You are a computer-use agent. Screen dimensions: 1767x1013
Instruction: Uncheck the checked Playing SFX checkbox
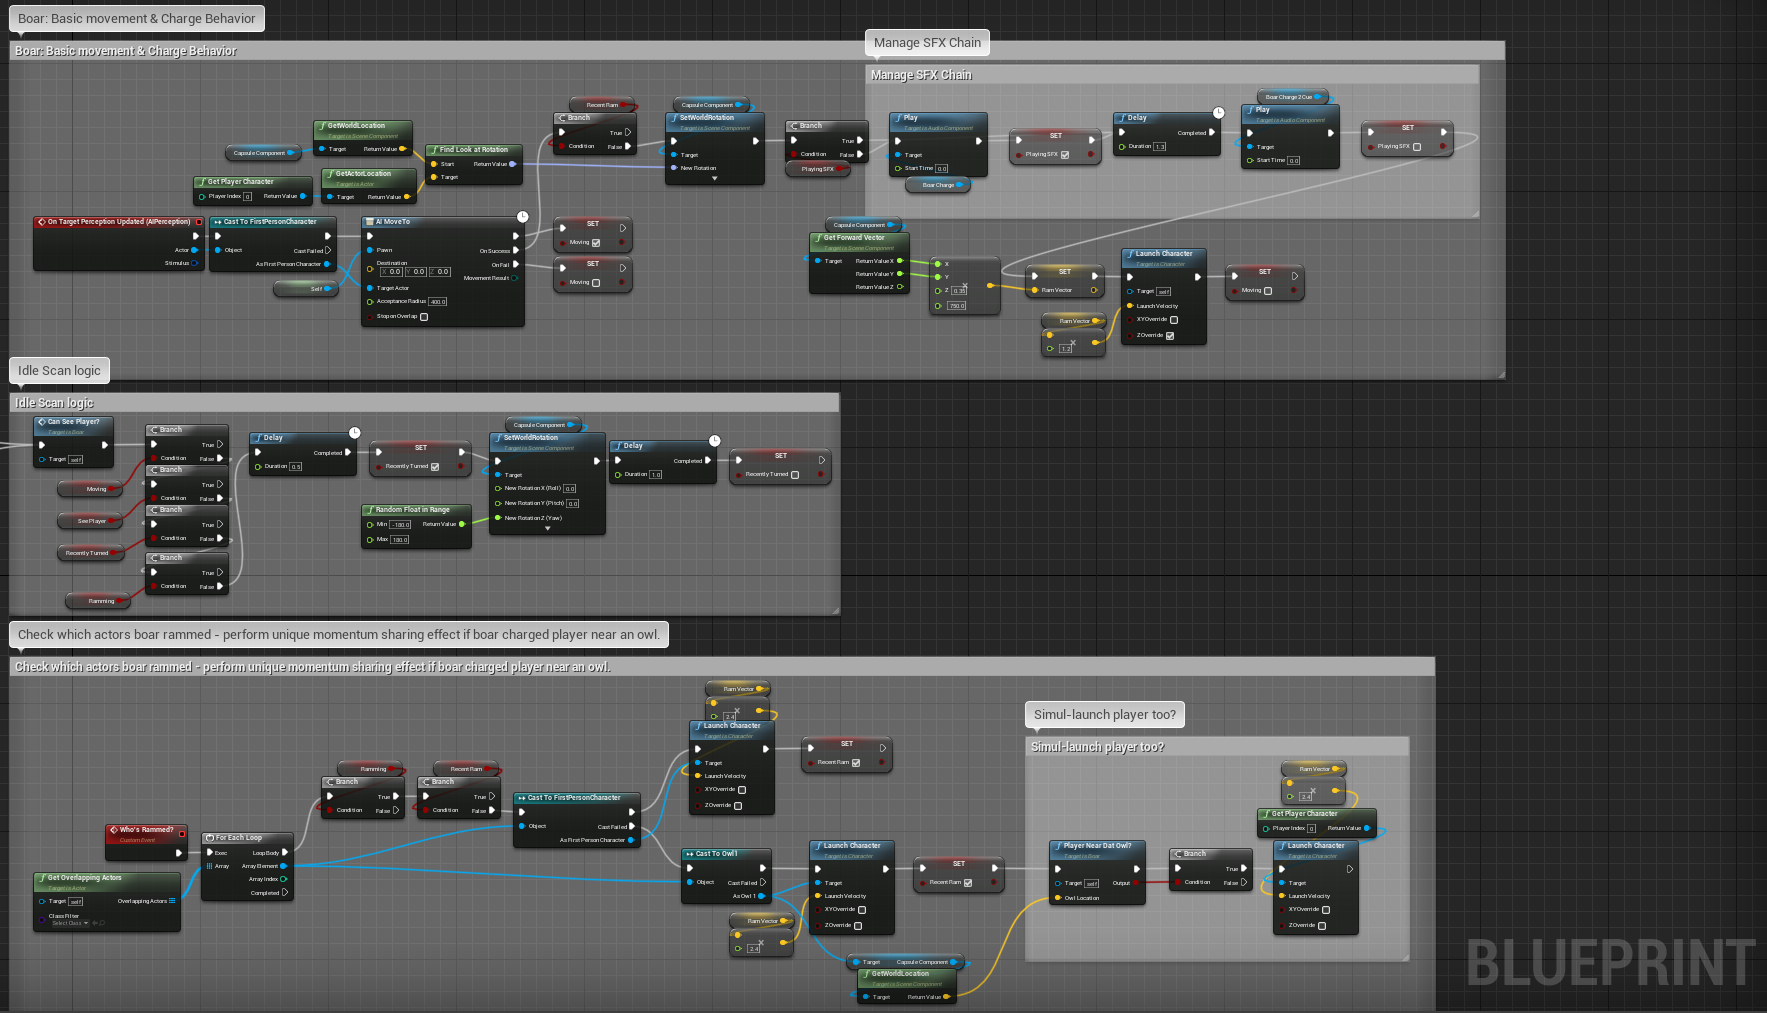point(1065,155)
